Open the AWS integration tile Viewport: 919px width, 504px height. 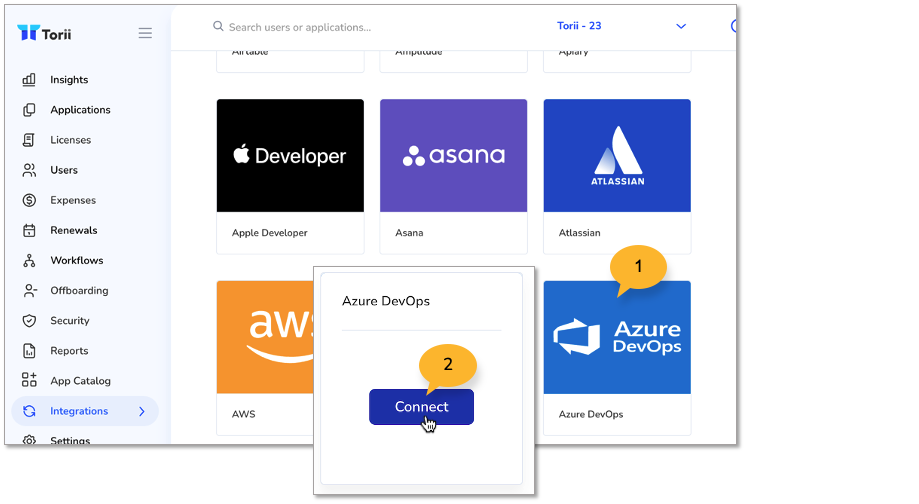pos(265,357)
